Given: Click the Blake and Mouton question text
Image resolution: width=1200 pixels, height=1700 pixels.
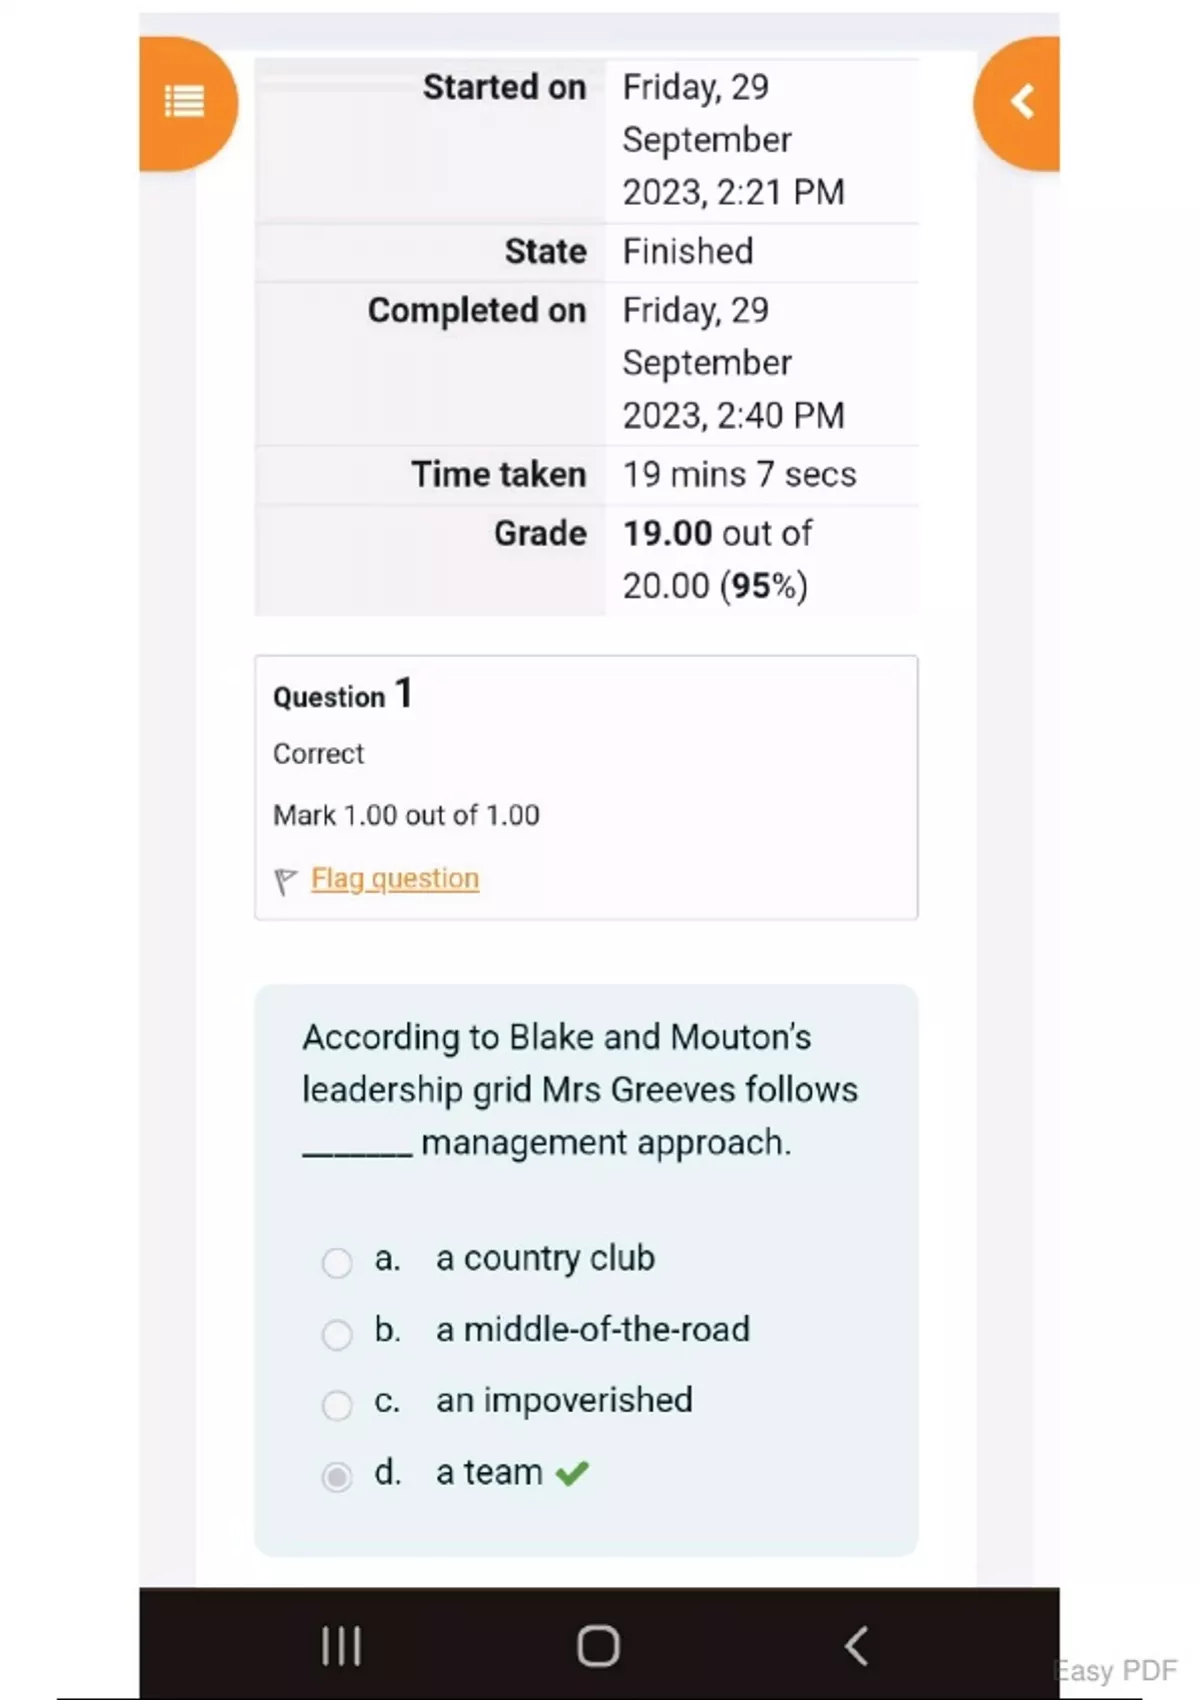Looking at the screenshot, I should click(580, 1089).
